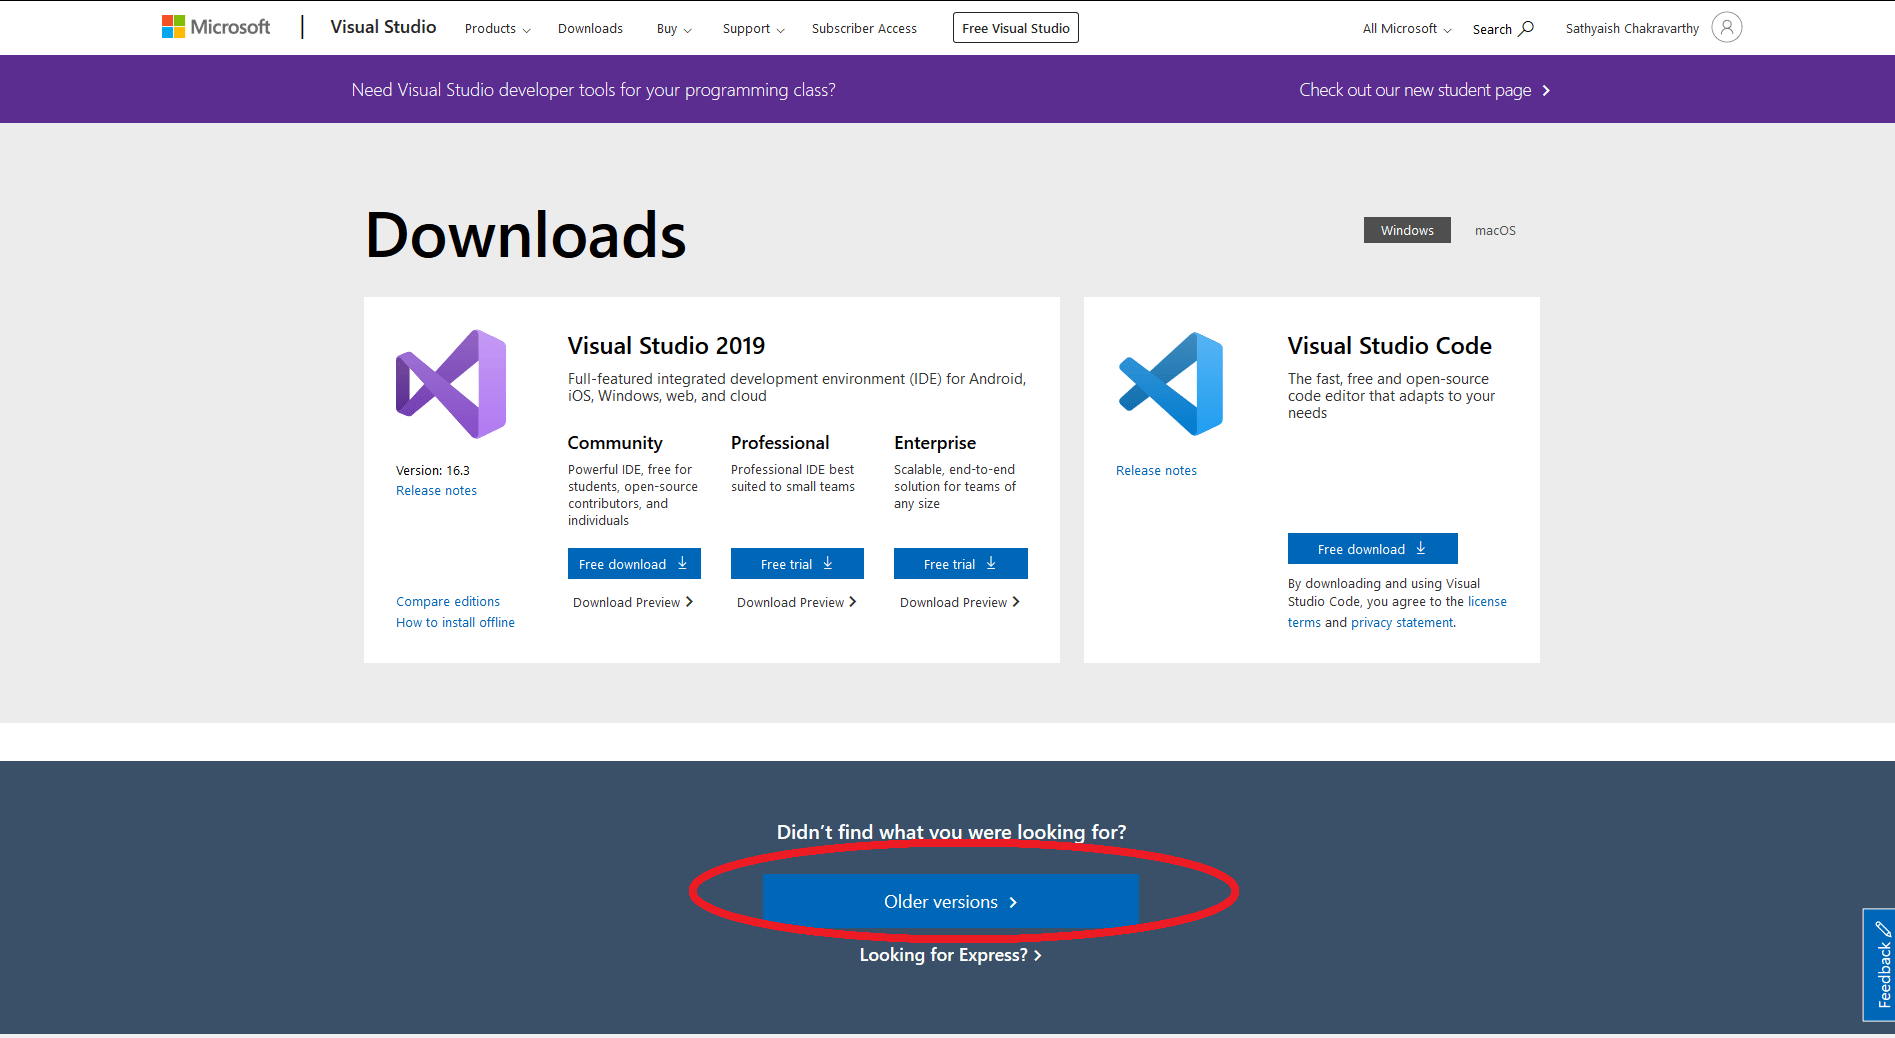Select the Downloads menu item
The image size is (1895, 1038).
pos(590,28)
